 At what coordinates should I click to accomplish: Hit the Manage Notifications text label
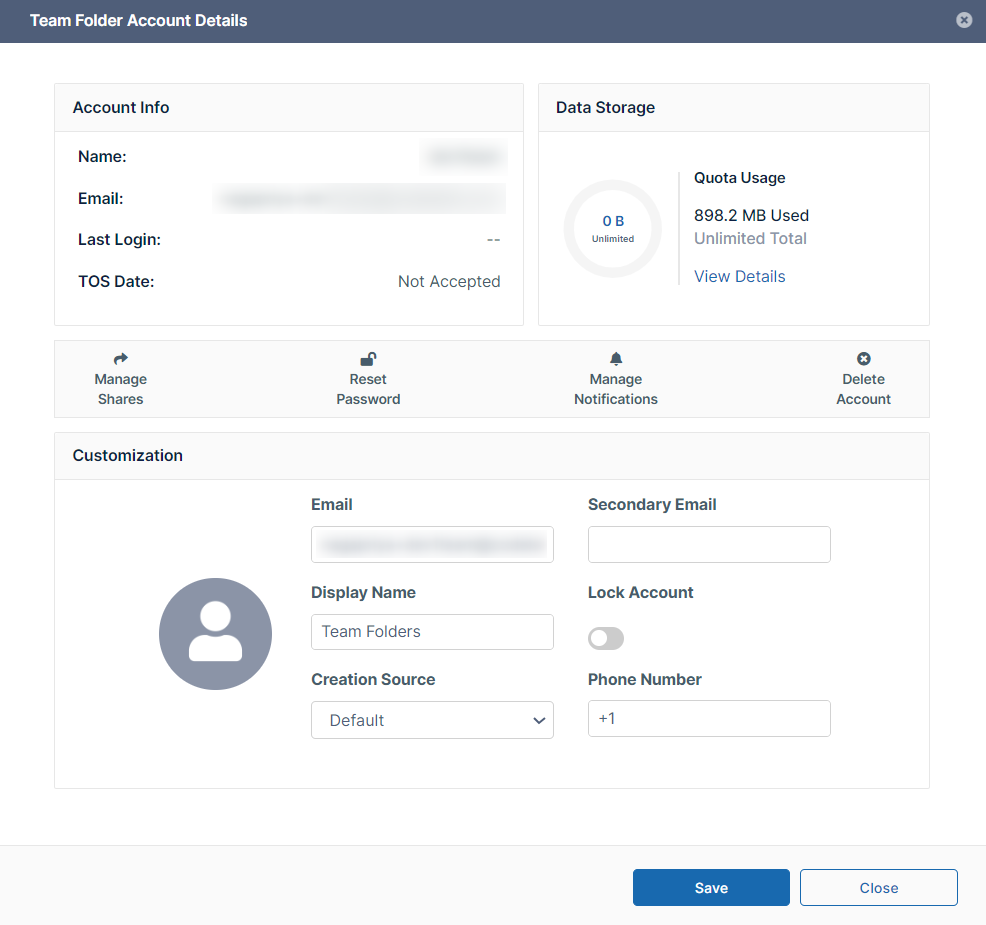[x=616, y=389]
